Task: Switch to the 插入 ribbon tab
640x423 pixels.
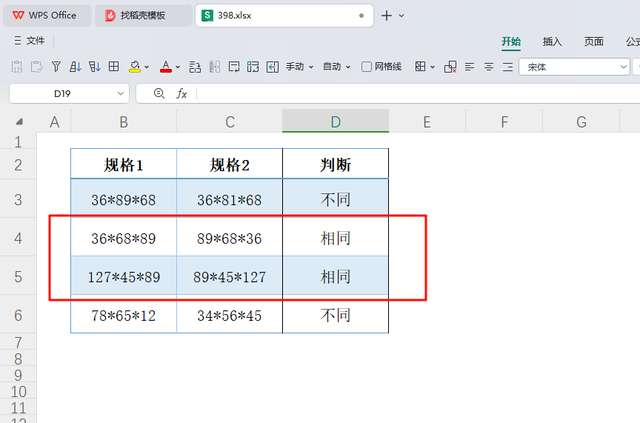Action: [552, 41]
